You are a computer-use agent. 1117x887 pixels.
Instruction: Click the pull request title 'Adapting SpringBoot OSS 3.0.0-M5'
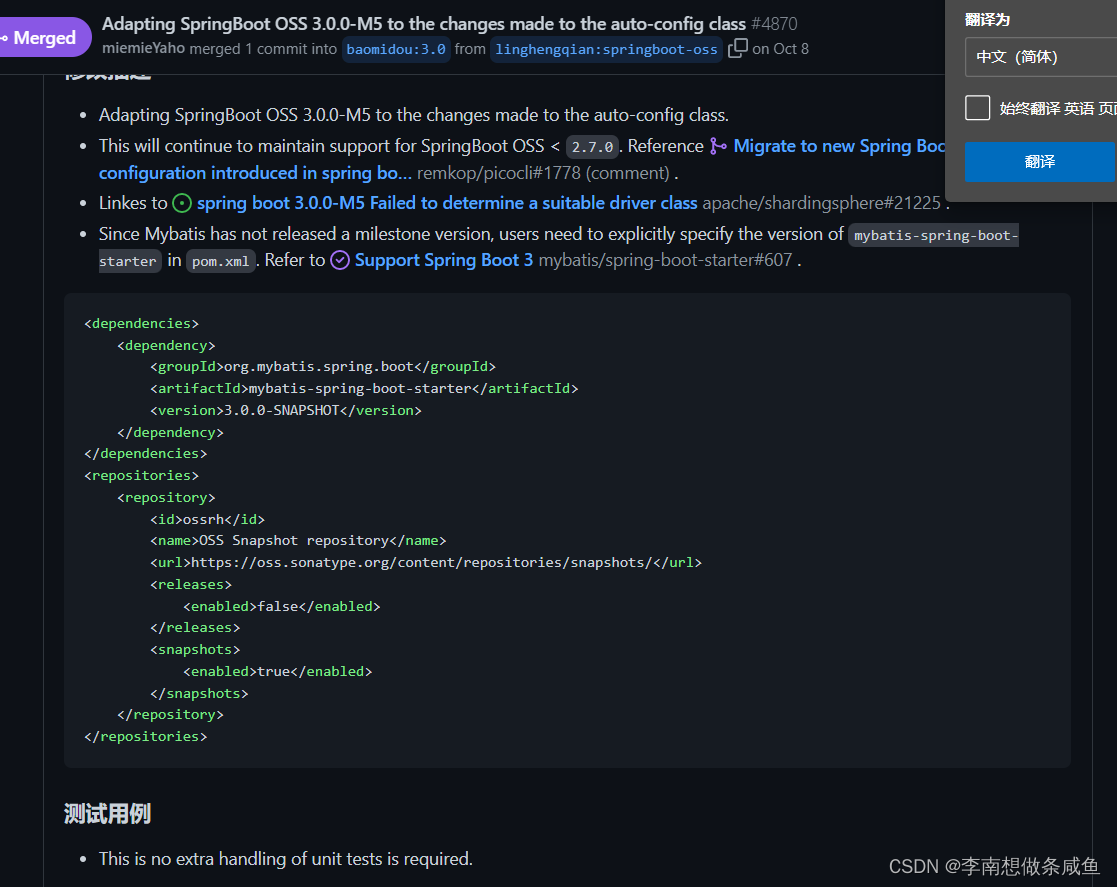(424, 24)
